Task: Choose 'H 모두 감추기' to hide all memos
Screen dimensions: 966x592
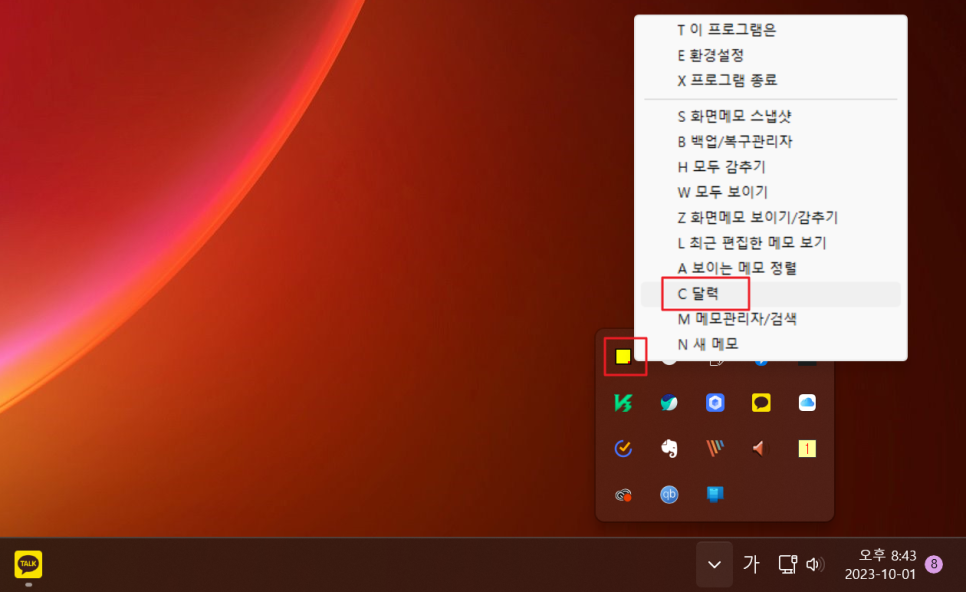Action: point(771,166)
